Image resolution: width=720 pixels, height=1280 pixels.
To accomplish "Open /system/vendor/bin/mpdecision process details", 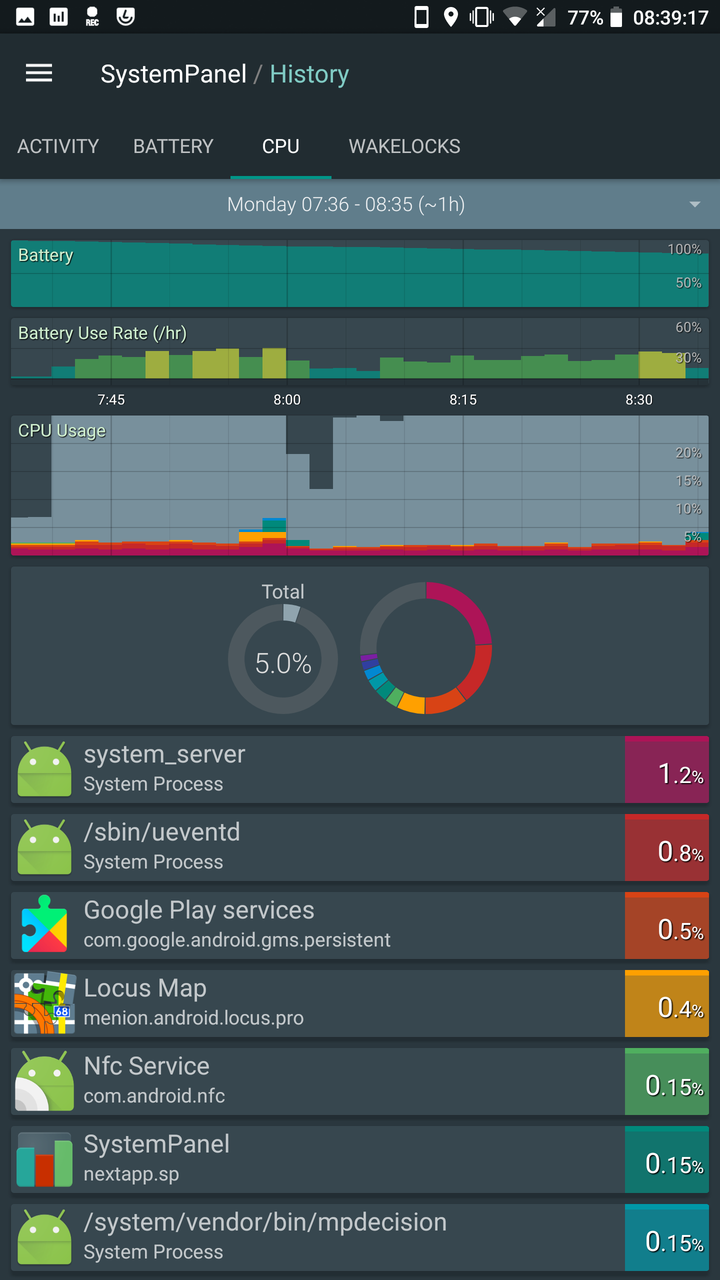I will (360, 1237).
